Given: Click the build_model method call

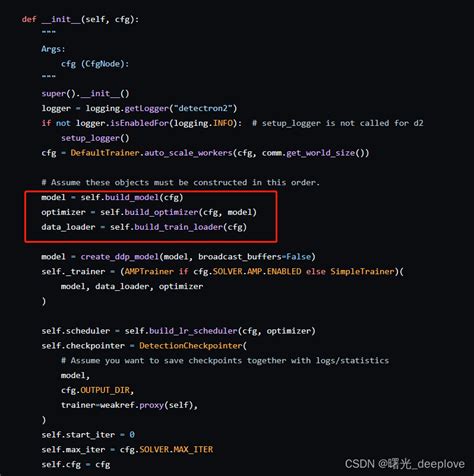Looking at the screenshot, I should 132,197.
